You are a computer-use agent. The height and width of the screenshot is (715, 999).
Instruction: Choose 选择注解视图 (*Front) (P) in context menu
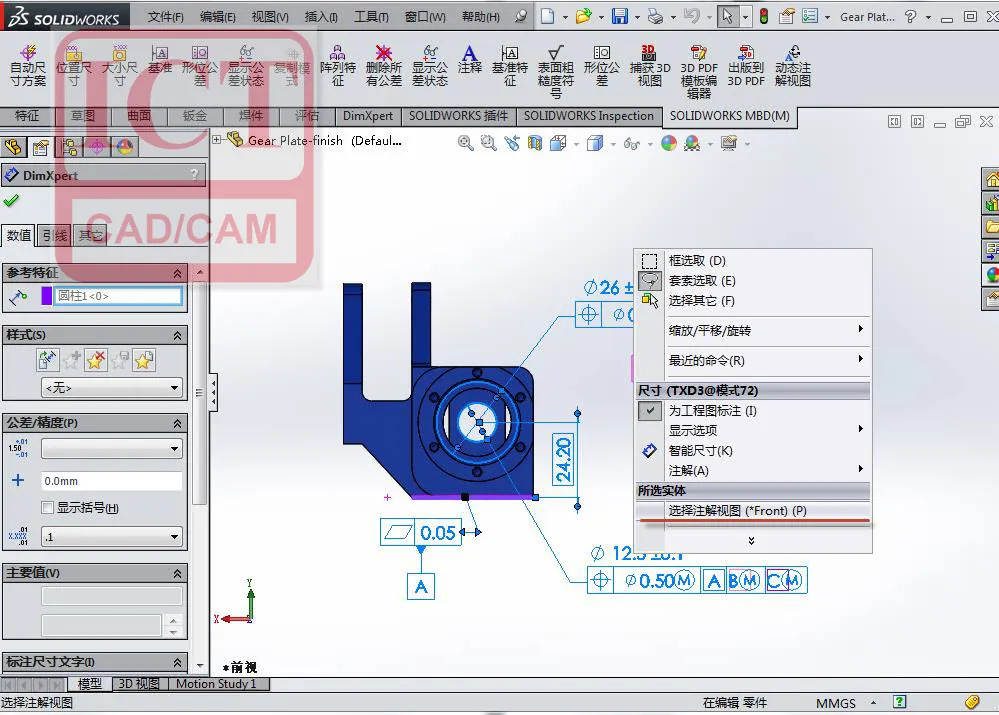pyautogui.click(x=753, y=510)
